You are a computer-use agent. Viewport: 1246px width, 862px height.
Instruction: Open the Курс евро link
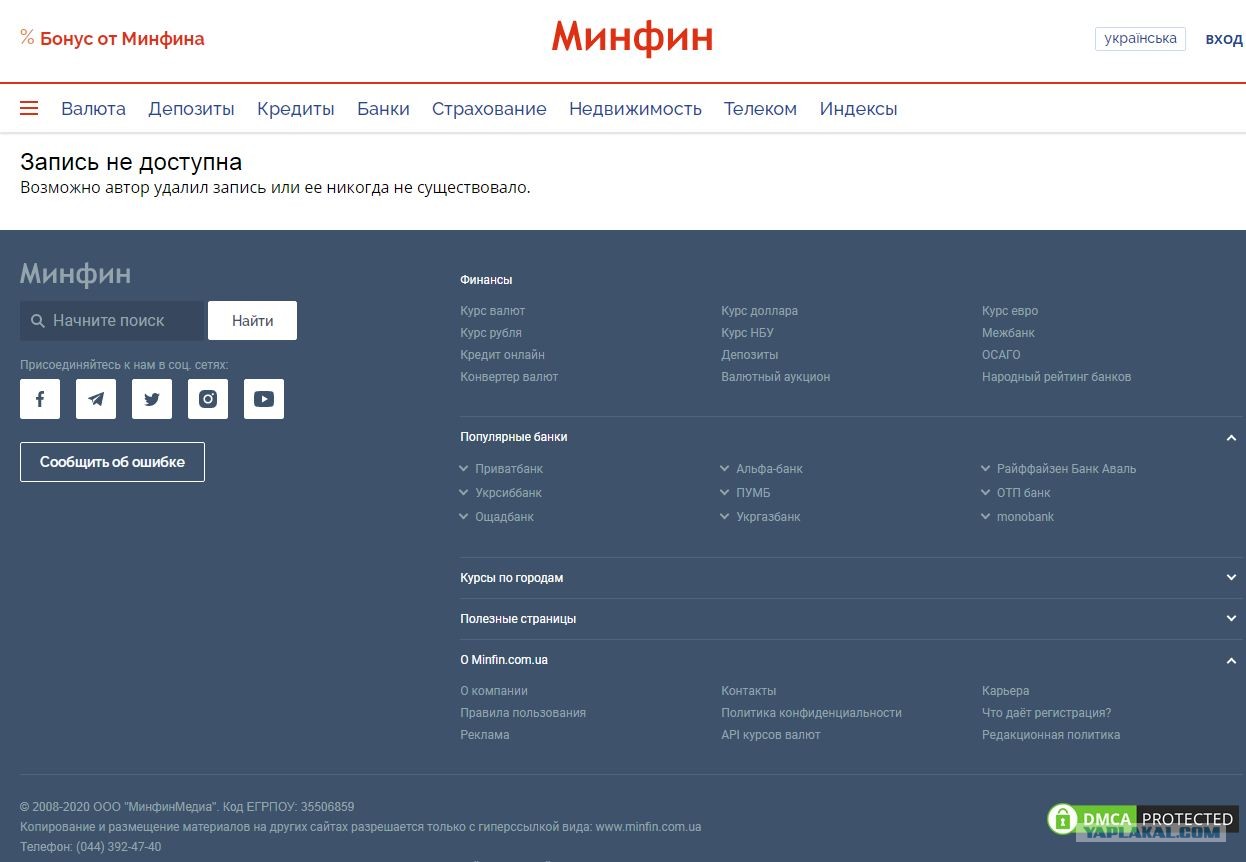coord(1010,311)
